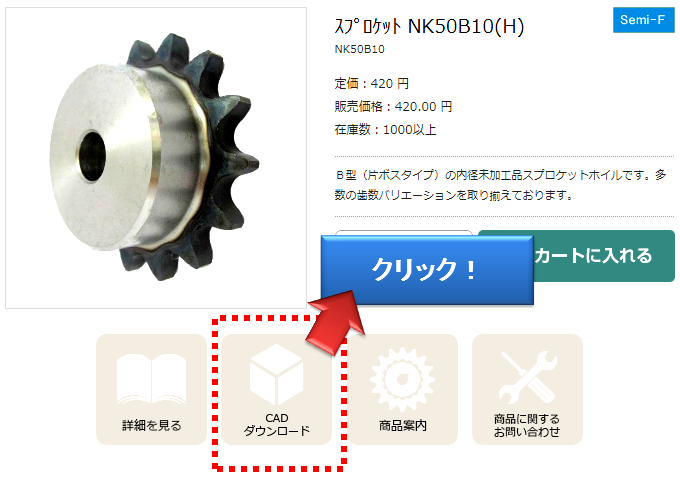Click the wrench and screwdriver icon
This screenshot has width=680, height=478.
pos(527,377)
